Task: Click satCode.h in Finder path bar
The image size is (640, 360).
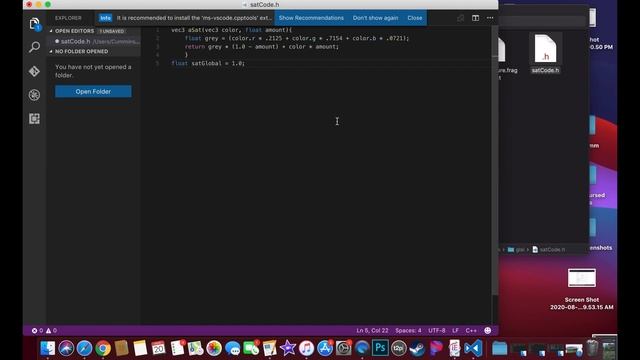Action: click(549, 249)
